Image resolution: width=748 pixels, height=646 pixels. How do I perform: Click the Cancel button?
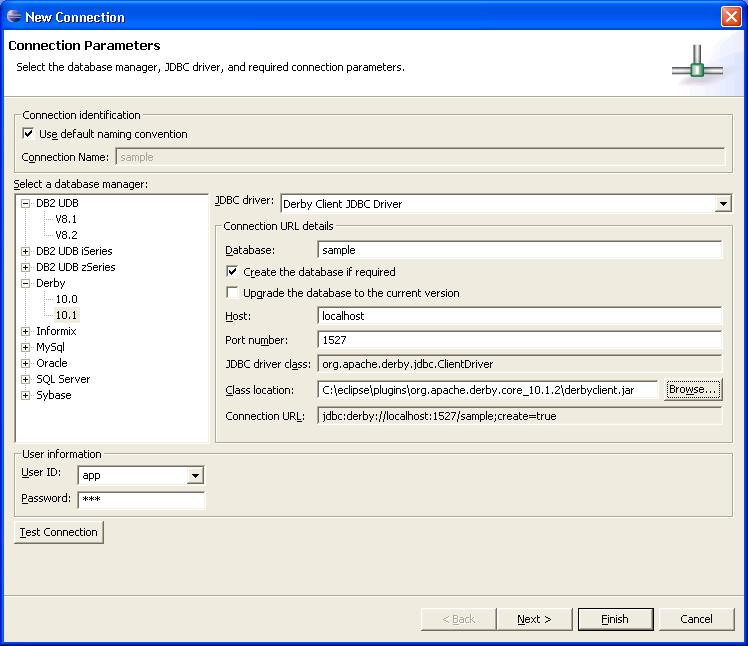[696, 619]
